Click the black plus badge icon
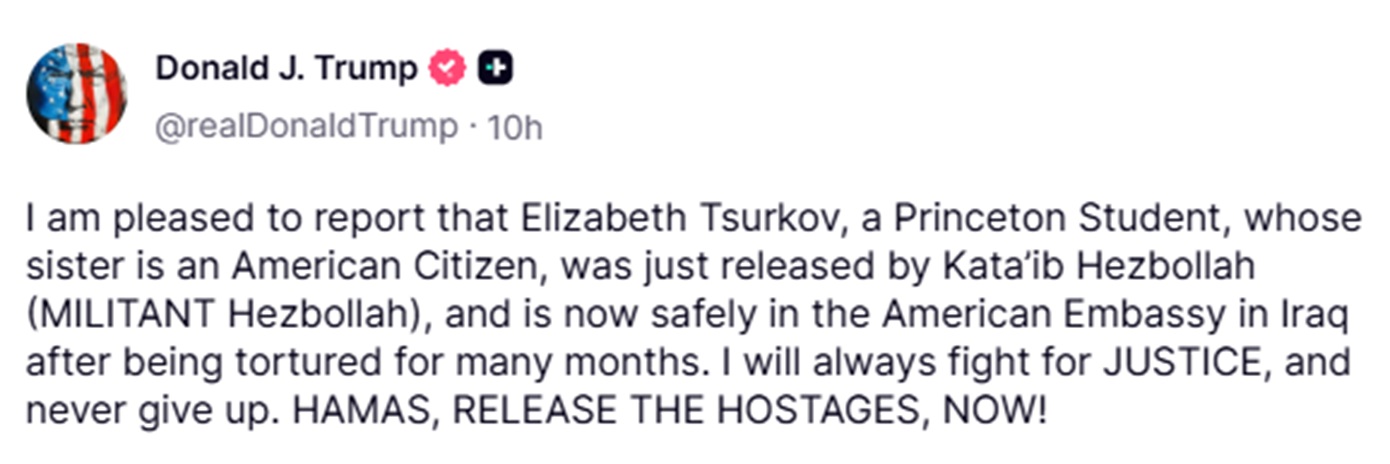Image resolution: width=1390 pixels, height=464 pixels. click(x=496, y=69)
